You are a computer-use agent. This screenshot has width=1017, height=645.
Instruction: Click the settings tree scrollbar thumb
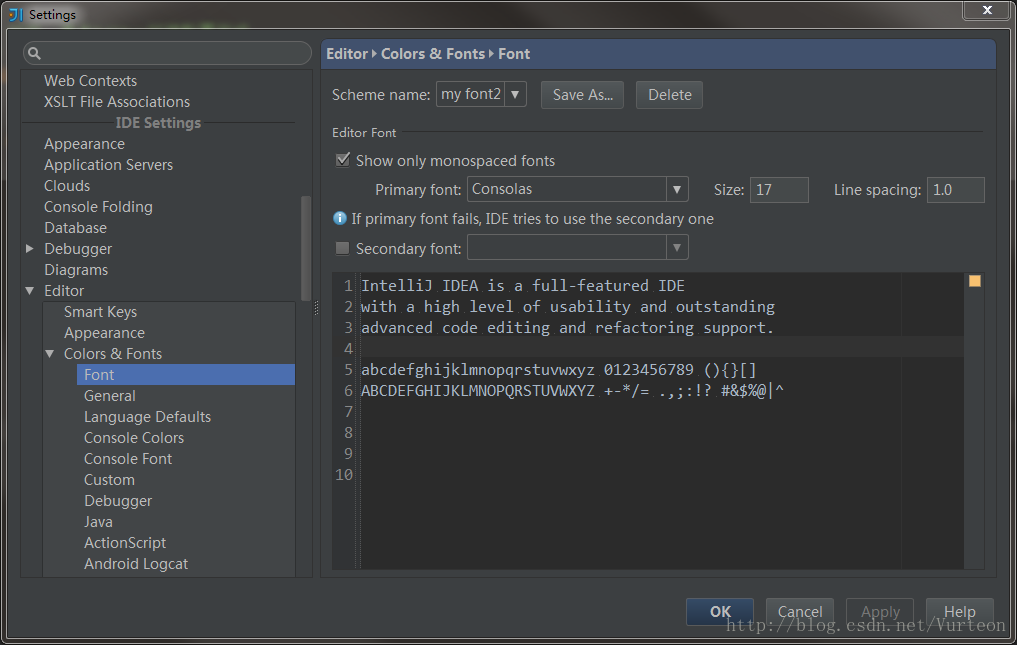306,248
